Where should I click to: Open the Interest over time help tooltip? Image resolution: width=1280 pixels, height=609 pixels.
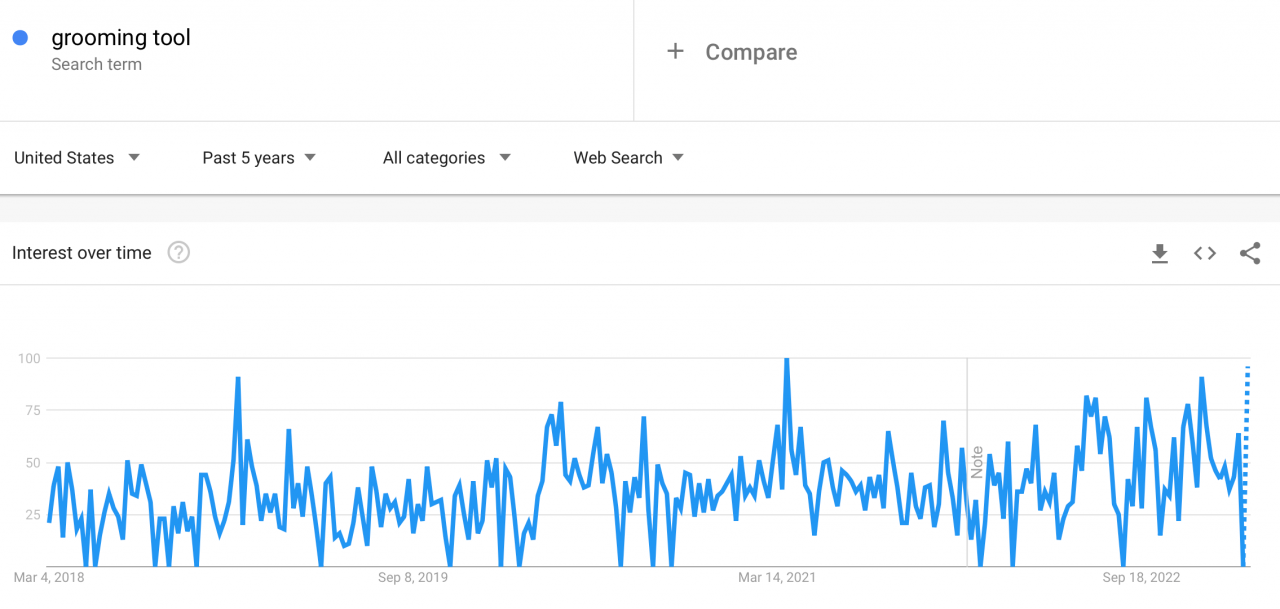pyautogui.click(x=178, y=253)
